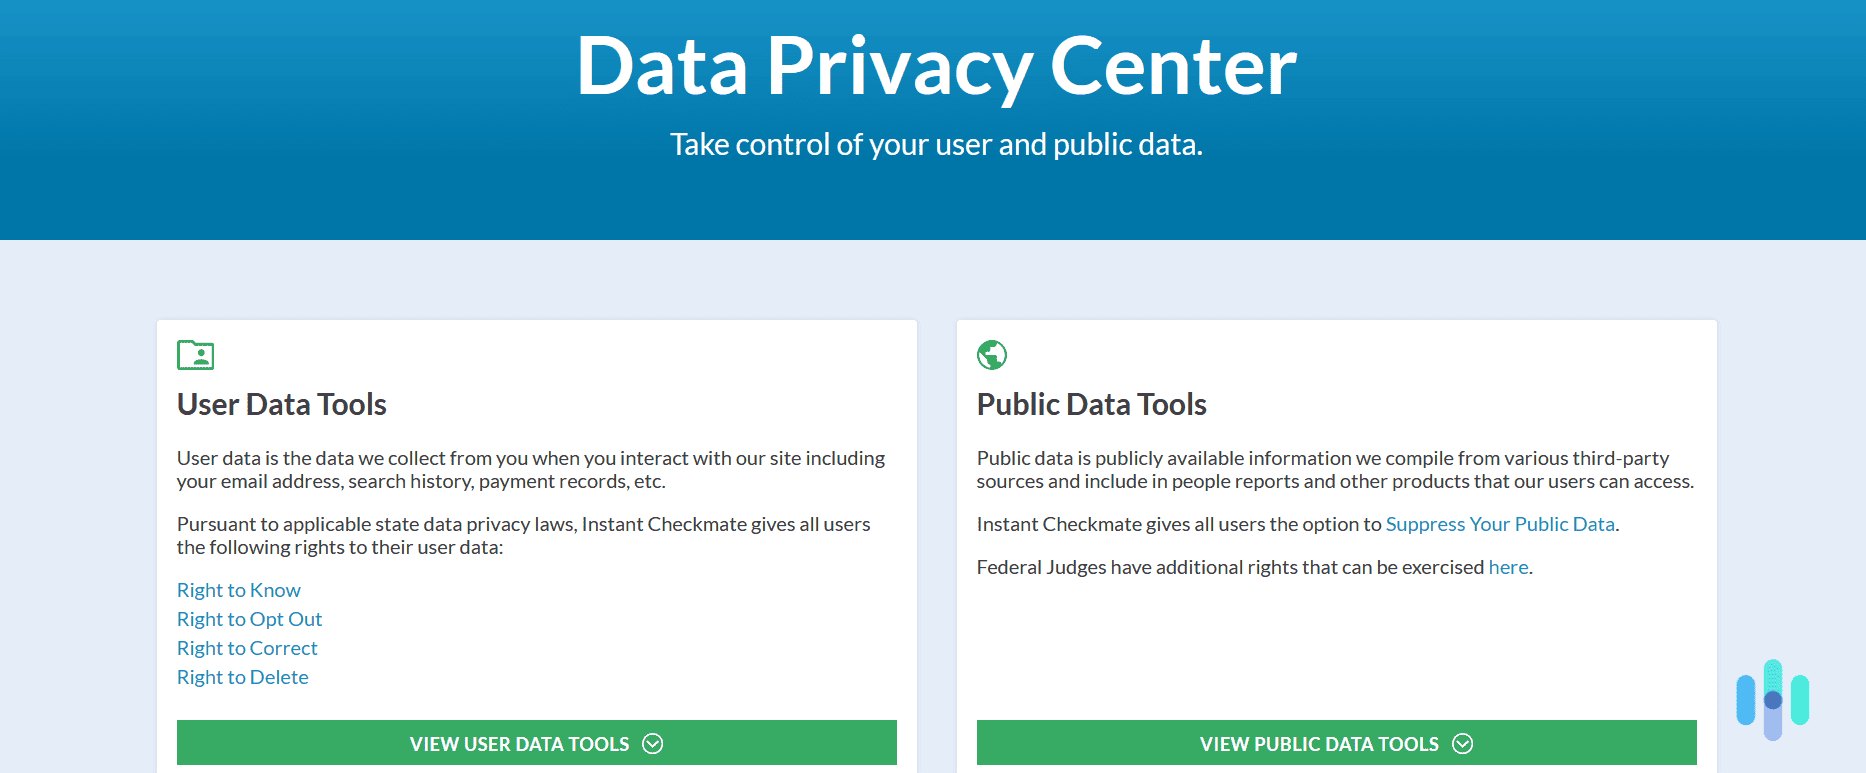
Task: Open the Right to Correct link
Action: coord(246,648)
